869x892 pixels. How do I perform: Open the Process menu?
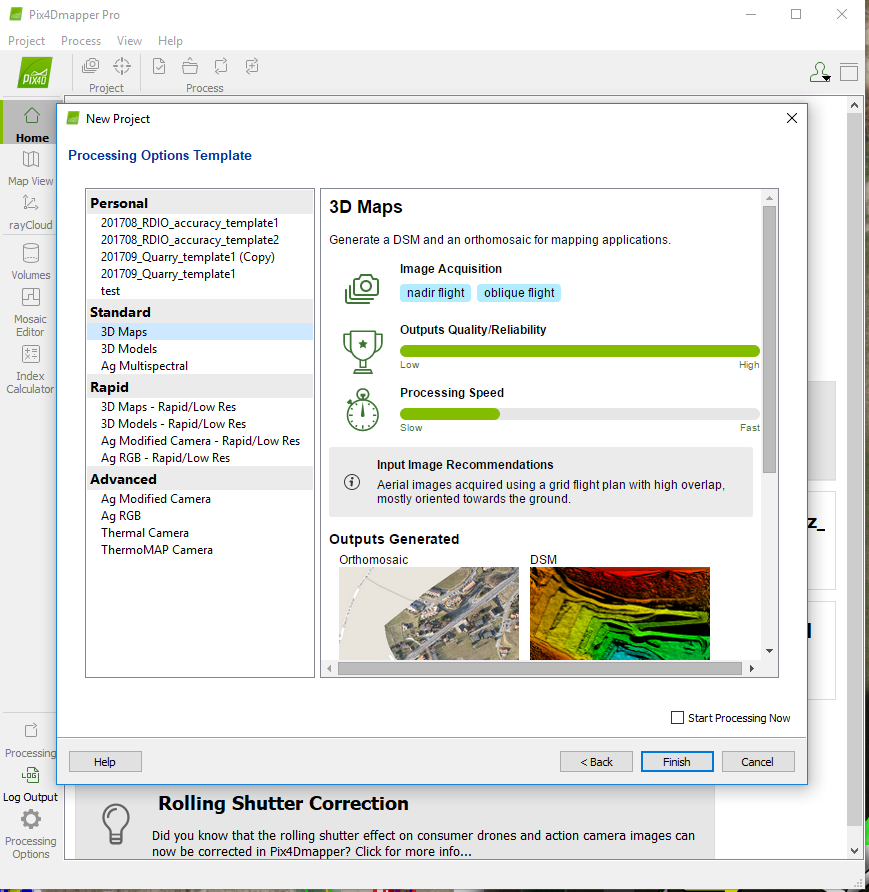coord(80,41)
